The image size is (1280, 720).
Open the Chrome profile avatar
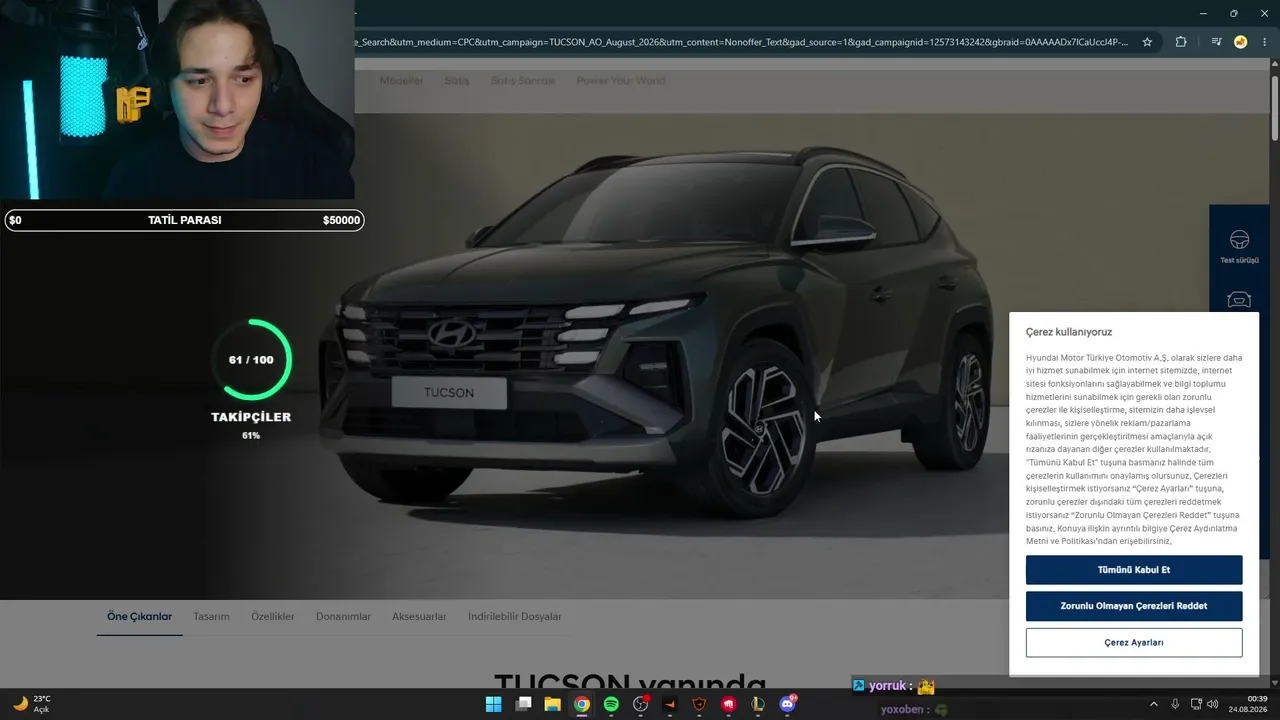[1240, 42]
